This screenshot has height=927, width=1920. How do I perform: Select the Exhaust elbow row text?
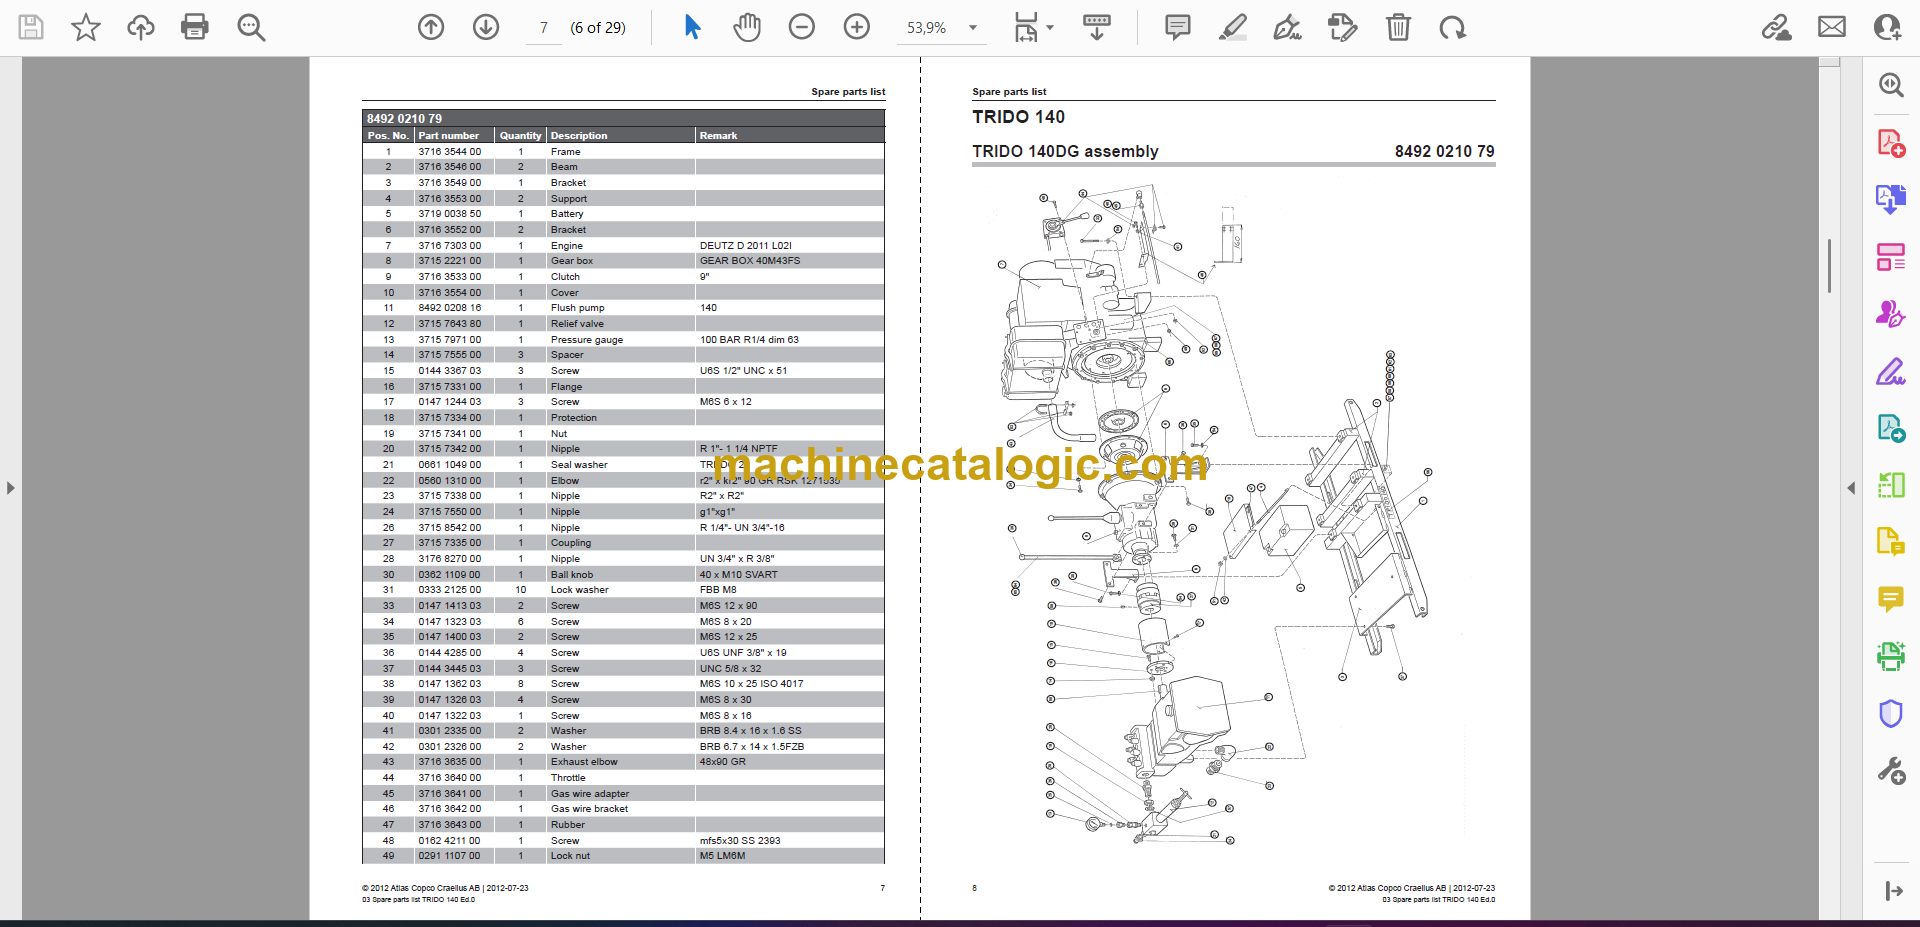[x=584, y=762]
